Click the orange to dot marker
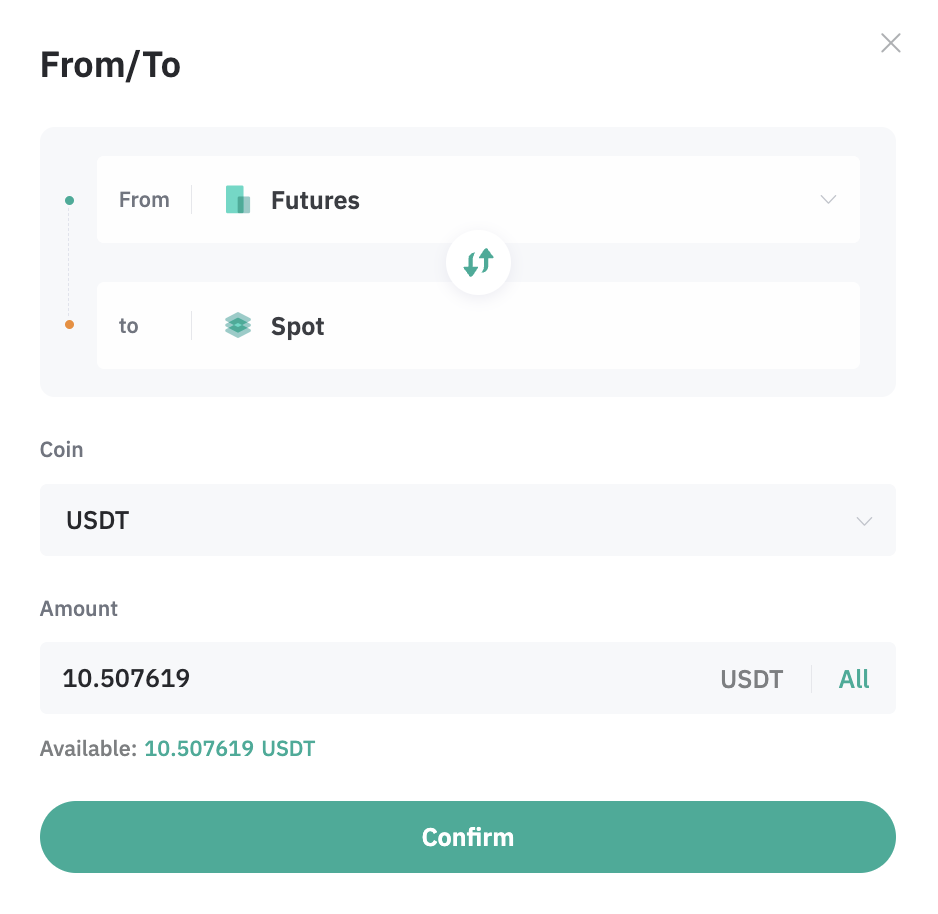 click(69, 324)
